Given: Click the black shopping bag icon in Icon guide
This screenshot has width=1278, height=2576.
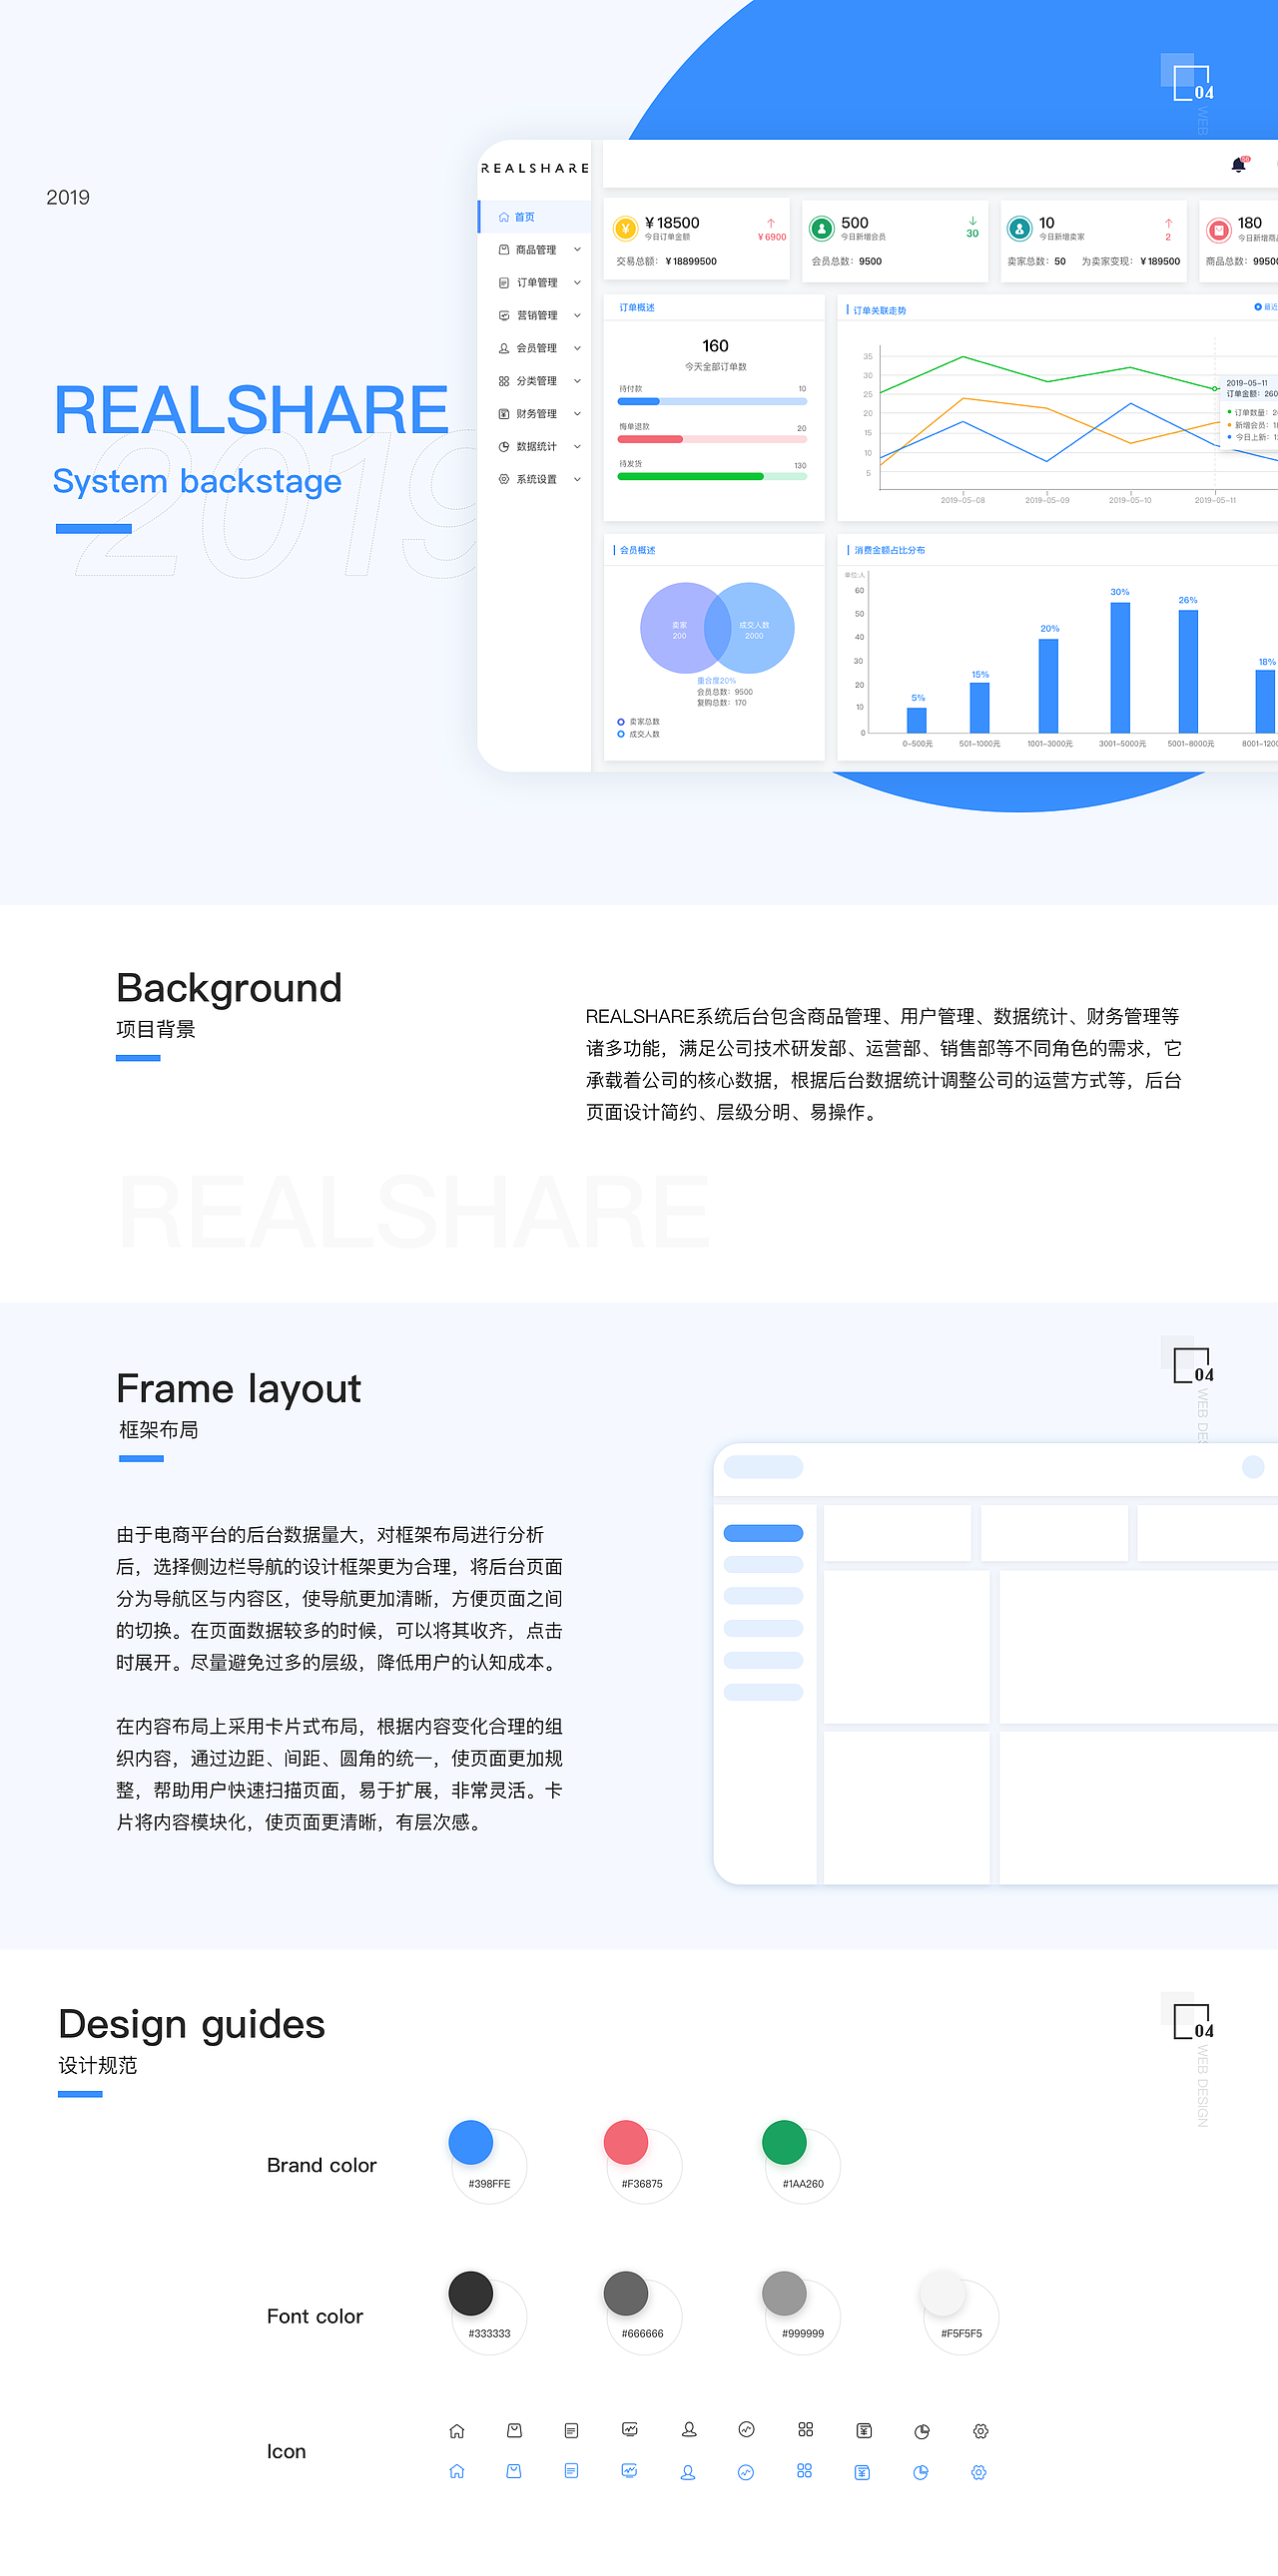Looking at the screenshot, I should click(514, 2430).
